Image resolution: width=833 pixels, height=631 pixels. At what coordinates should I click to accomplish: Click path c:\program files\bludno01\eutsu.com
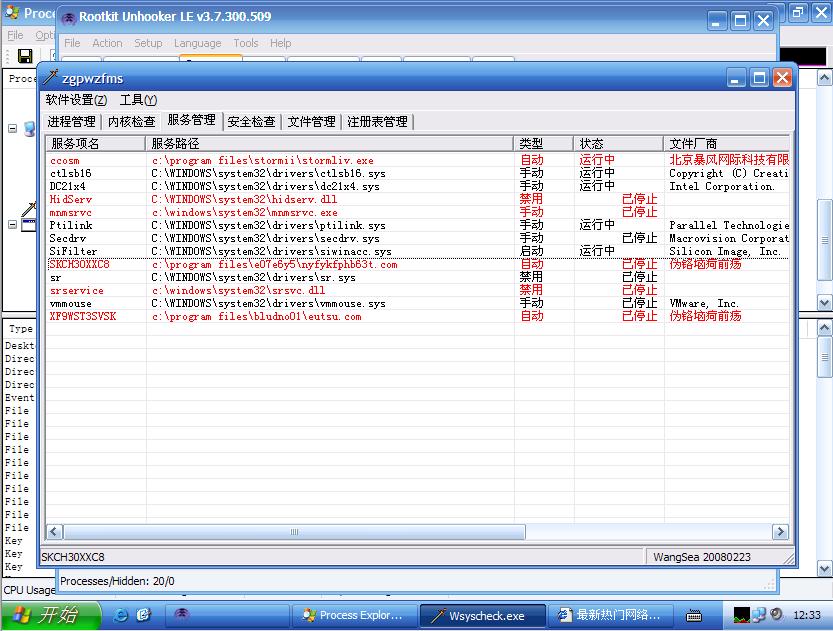pos(256,317)
